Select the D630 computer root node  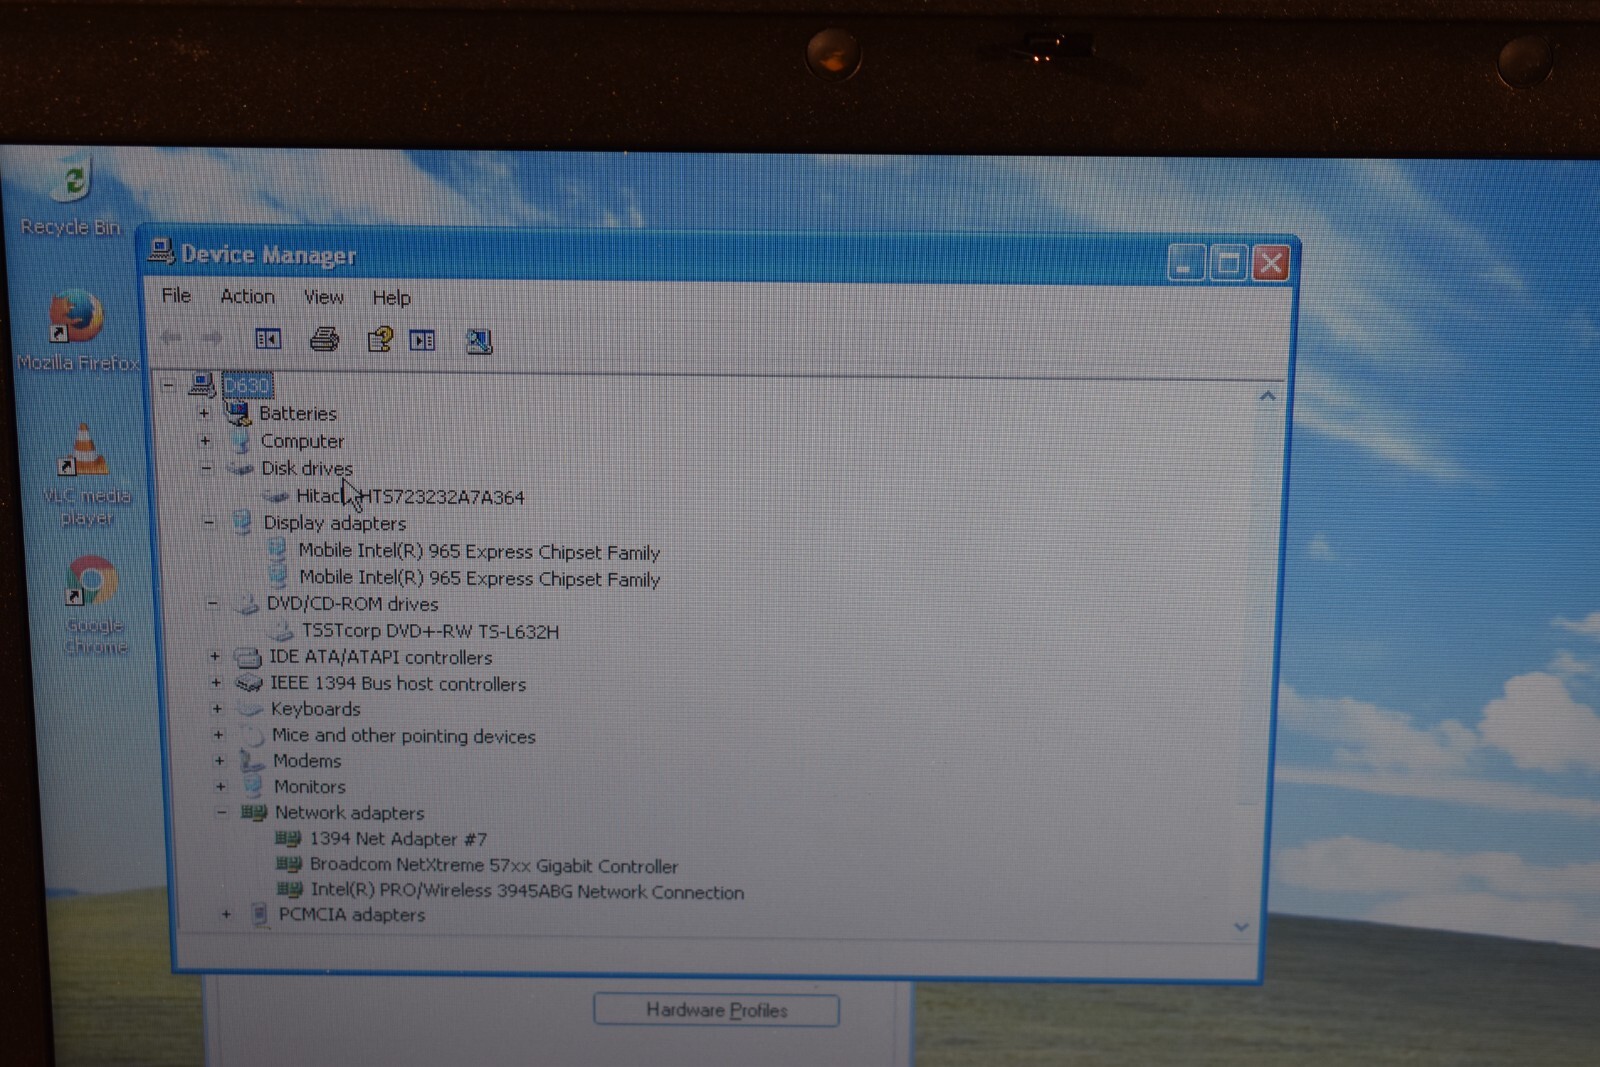tap(246, 385)
